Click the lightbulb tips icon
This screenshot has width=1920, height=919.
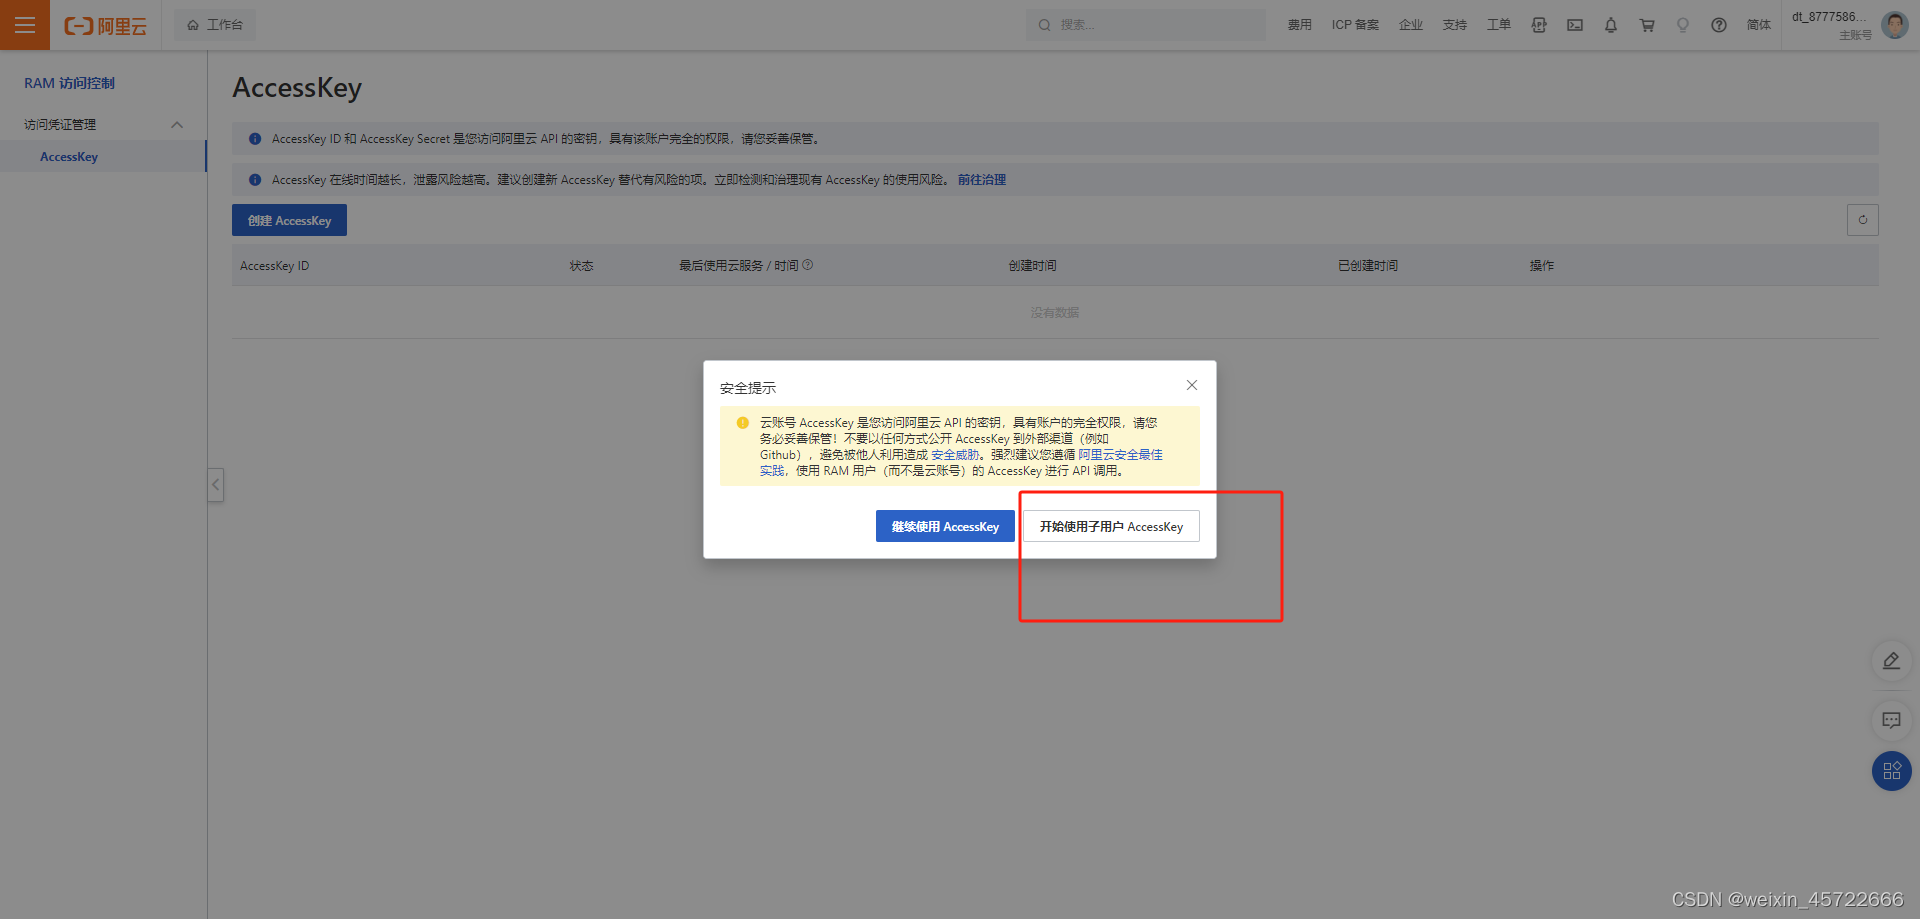[x=1683, y=25]
